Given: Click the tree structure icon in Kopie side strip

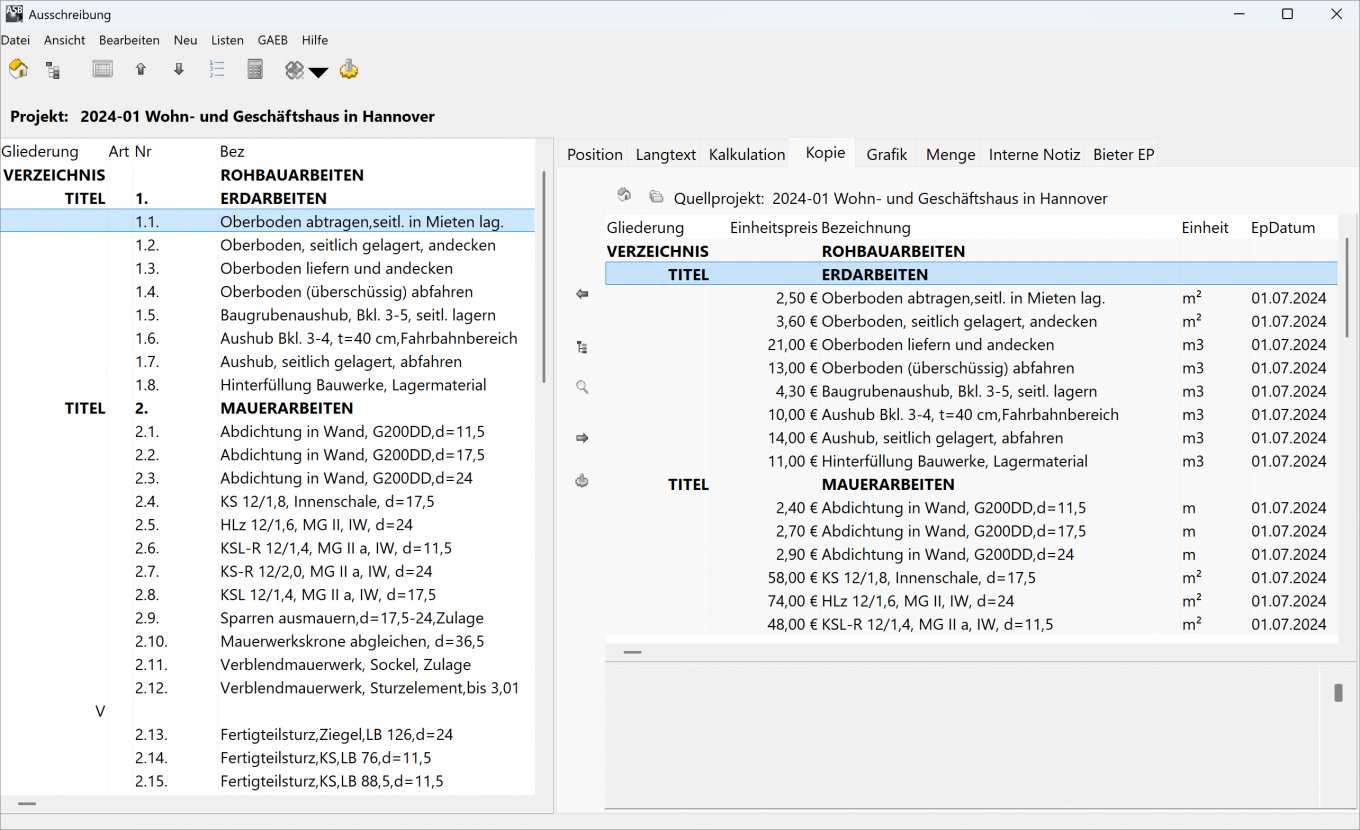Looking at the screenshot, I should pyautogui.click(x=582, y=347).
